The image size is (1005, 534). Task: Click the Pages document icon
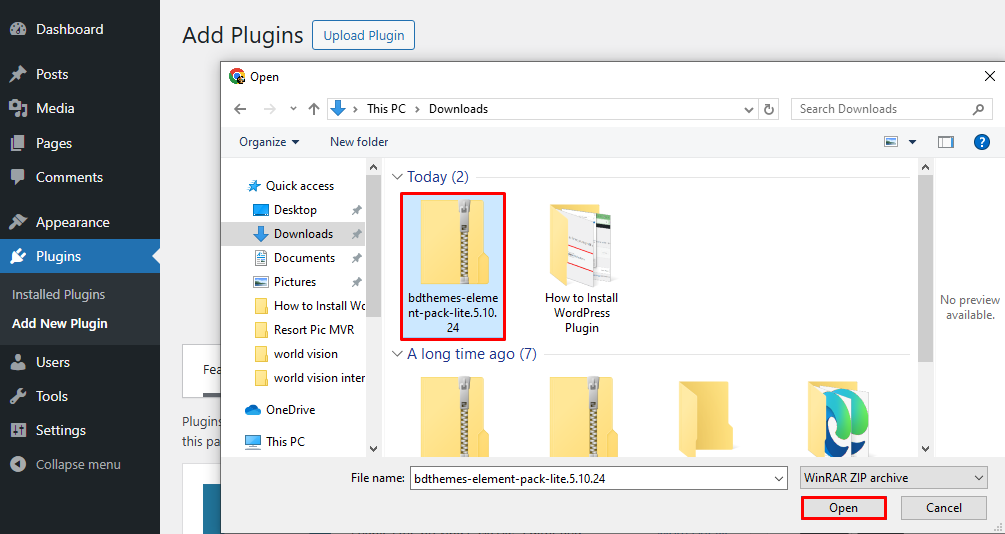(18, 143)
